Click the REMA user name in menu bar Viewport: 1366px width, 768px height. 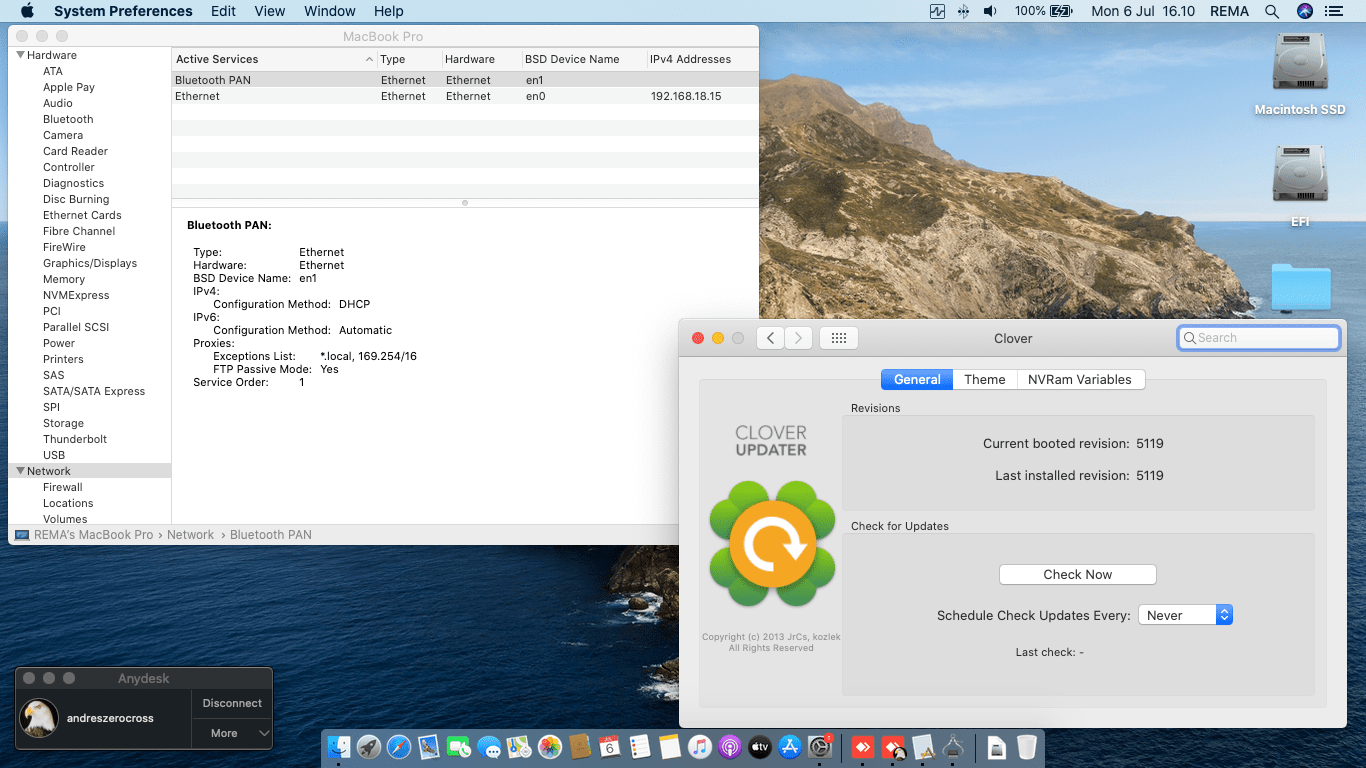click(x=1229, y=11)
